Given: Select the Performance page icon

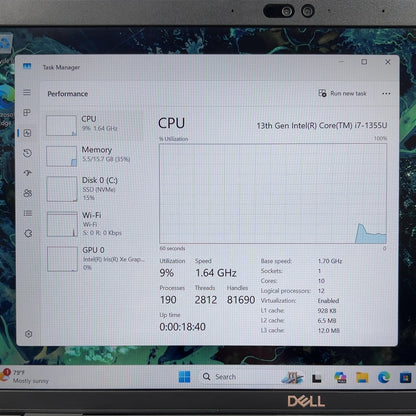Looking at the screenshot, I should coord(27,133).
